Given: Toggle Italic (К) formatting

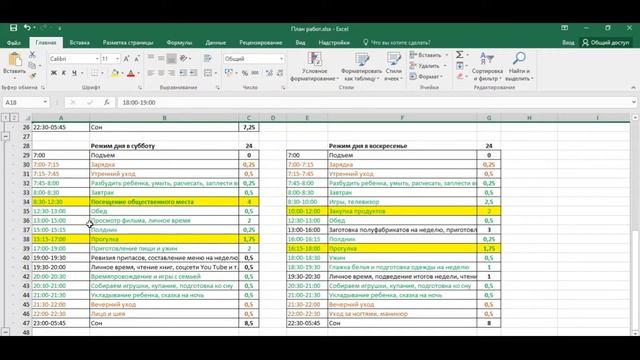Looking at the screenshot, I should pos(64,73).
